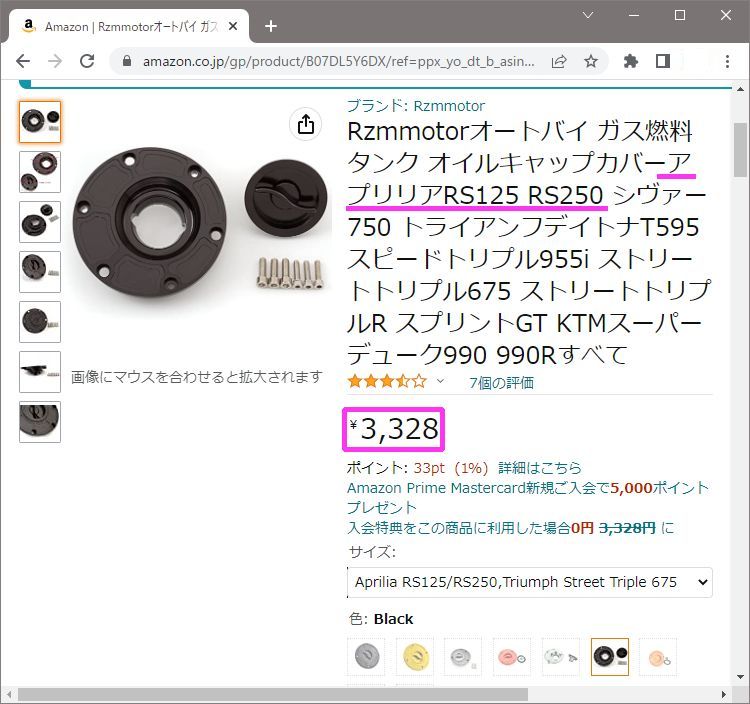Select the Amazon product tab

click(129, 26)
